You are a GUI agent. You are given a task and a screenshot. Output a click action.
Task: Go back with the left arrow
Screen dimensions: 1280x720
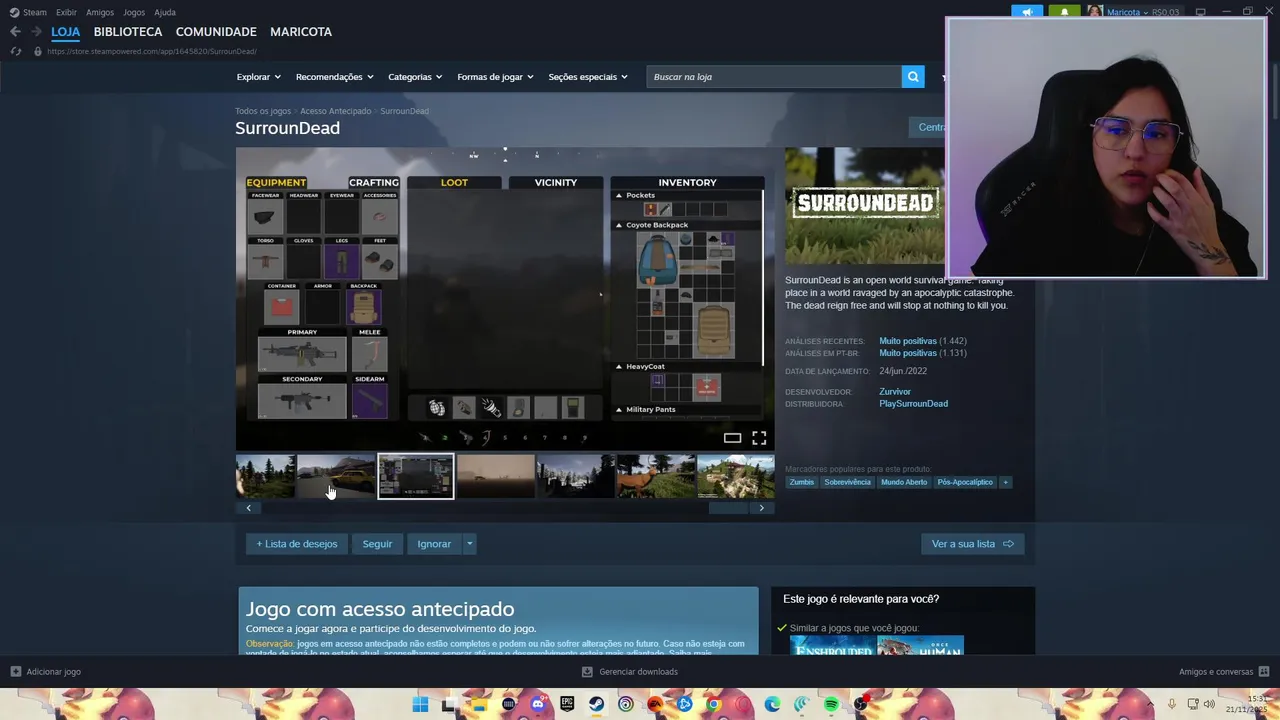[x=15, y=32]
